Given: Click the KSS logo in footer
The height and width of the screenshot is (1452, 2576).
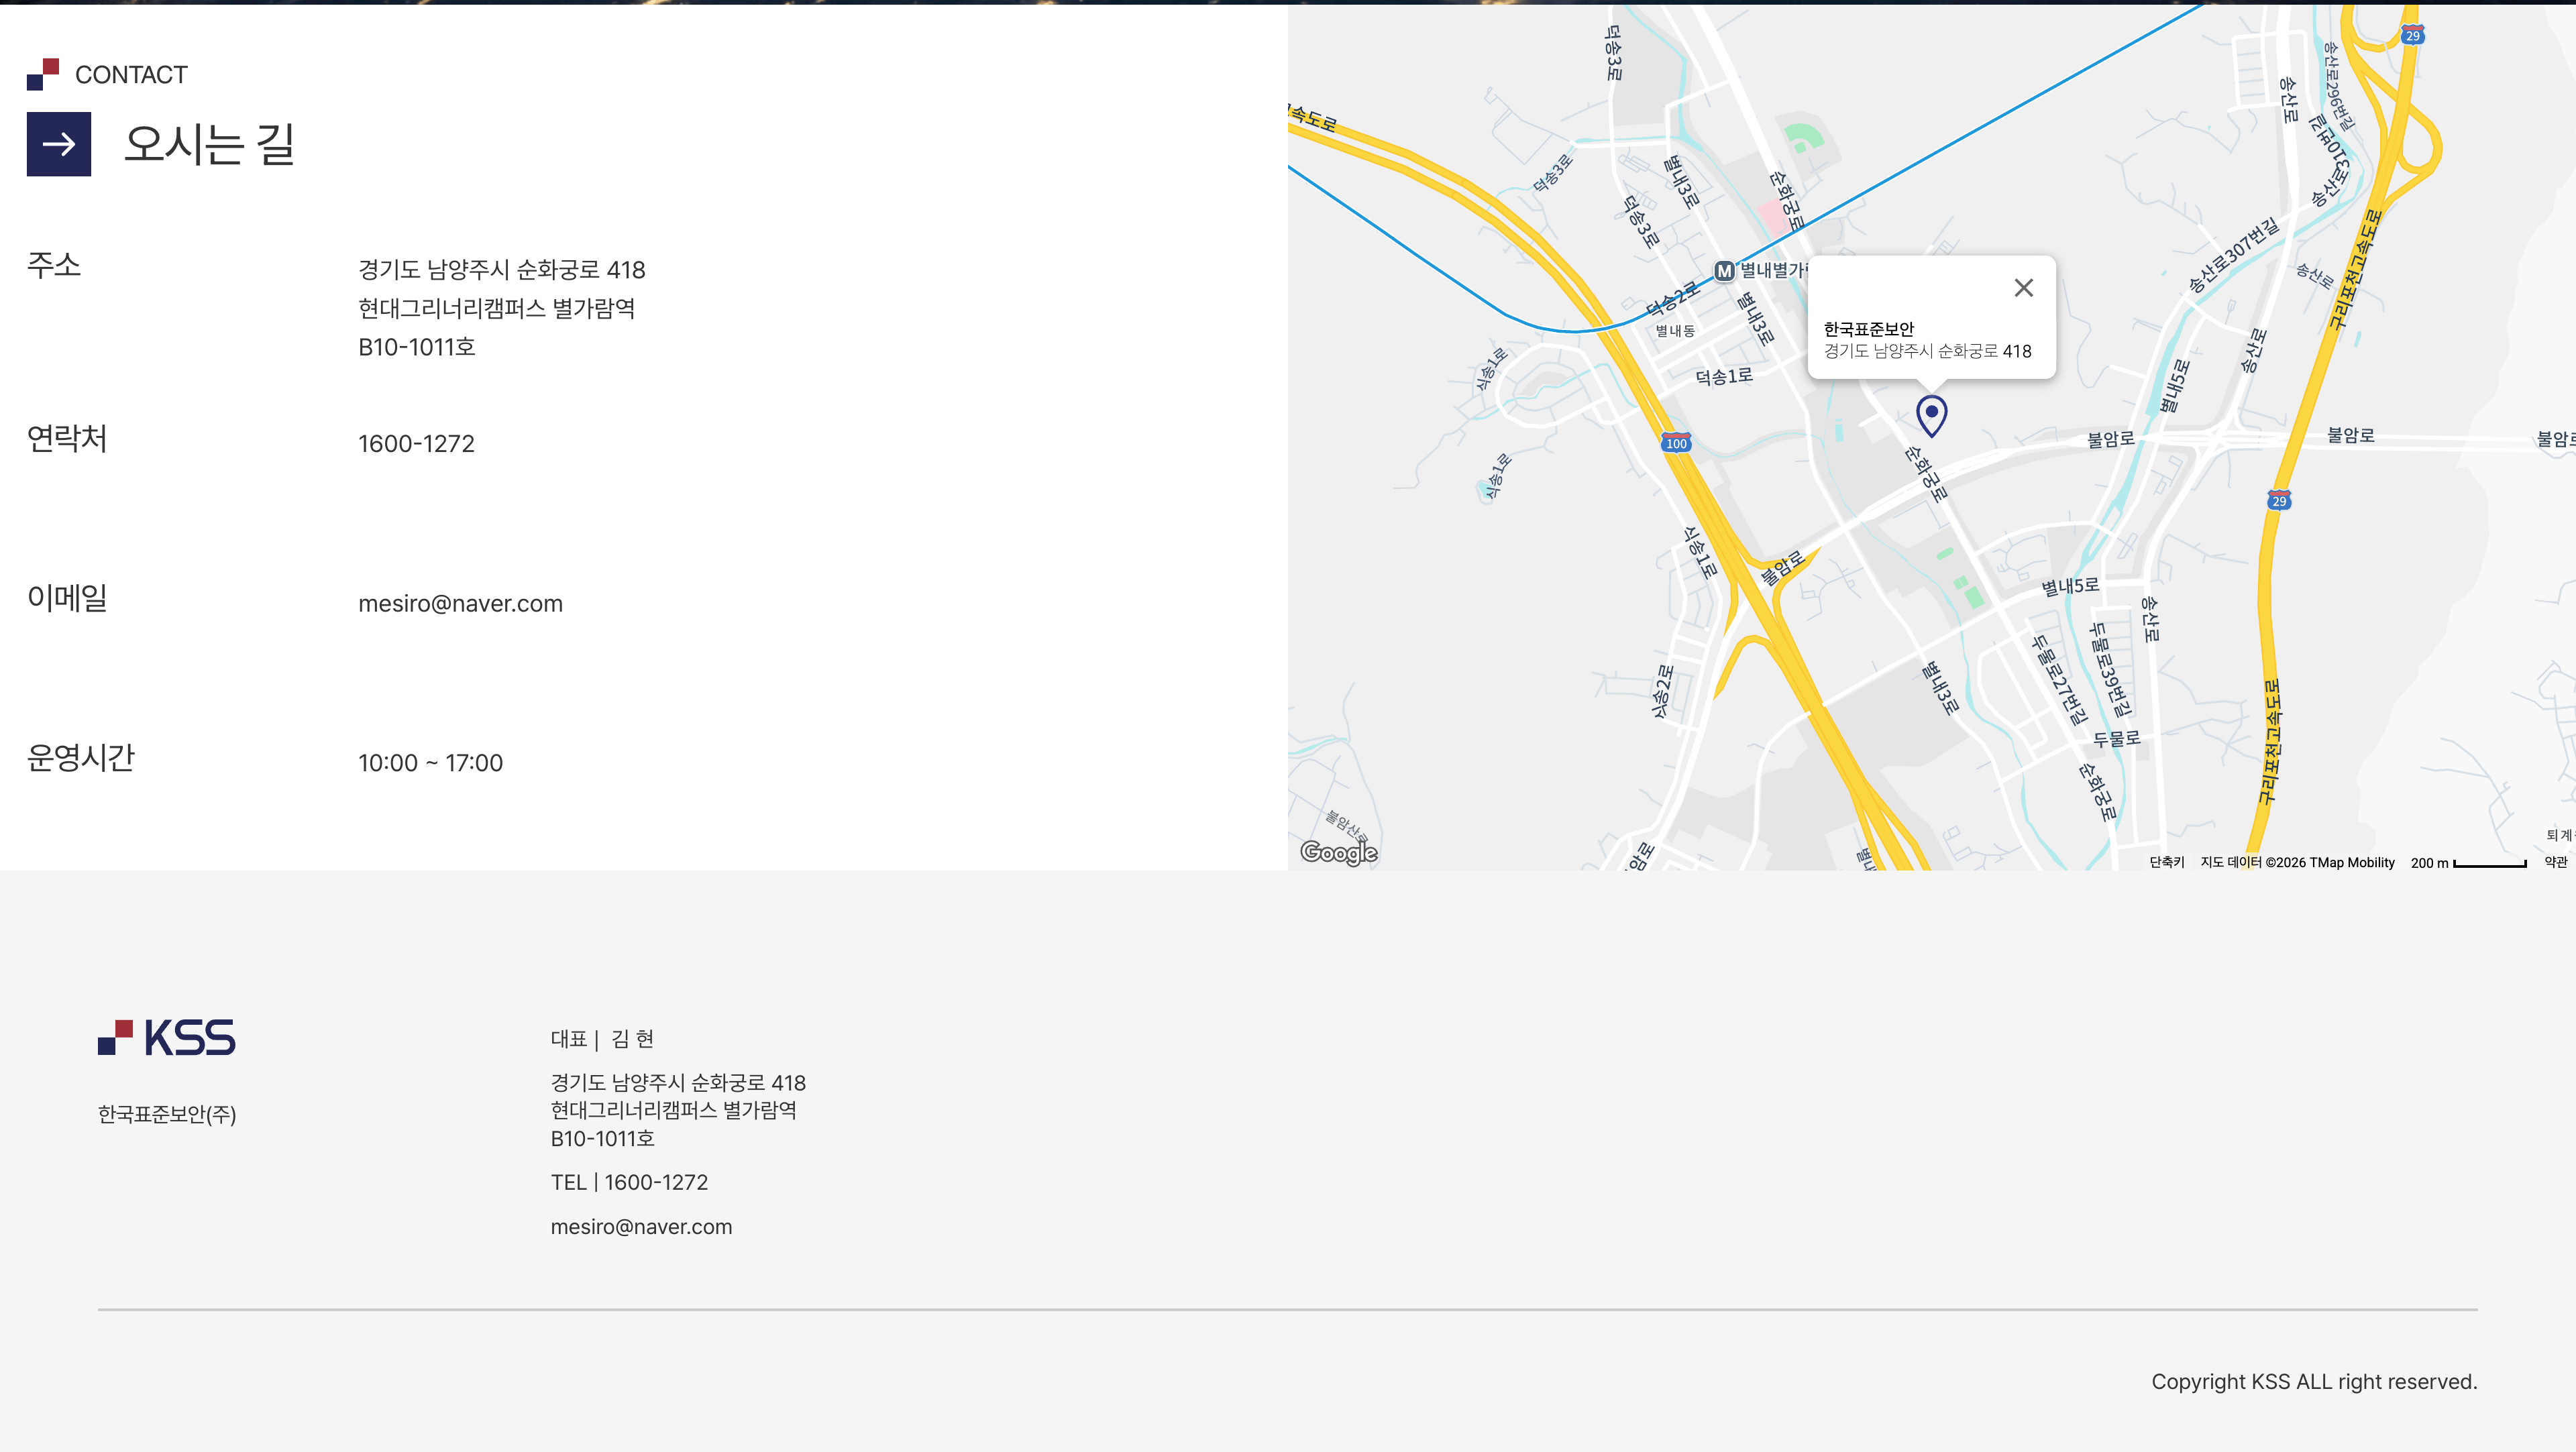Looking at the screenshot, I should [167, 1037].
